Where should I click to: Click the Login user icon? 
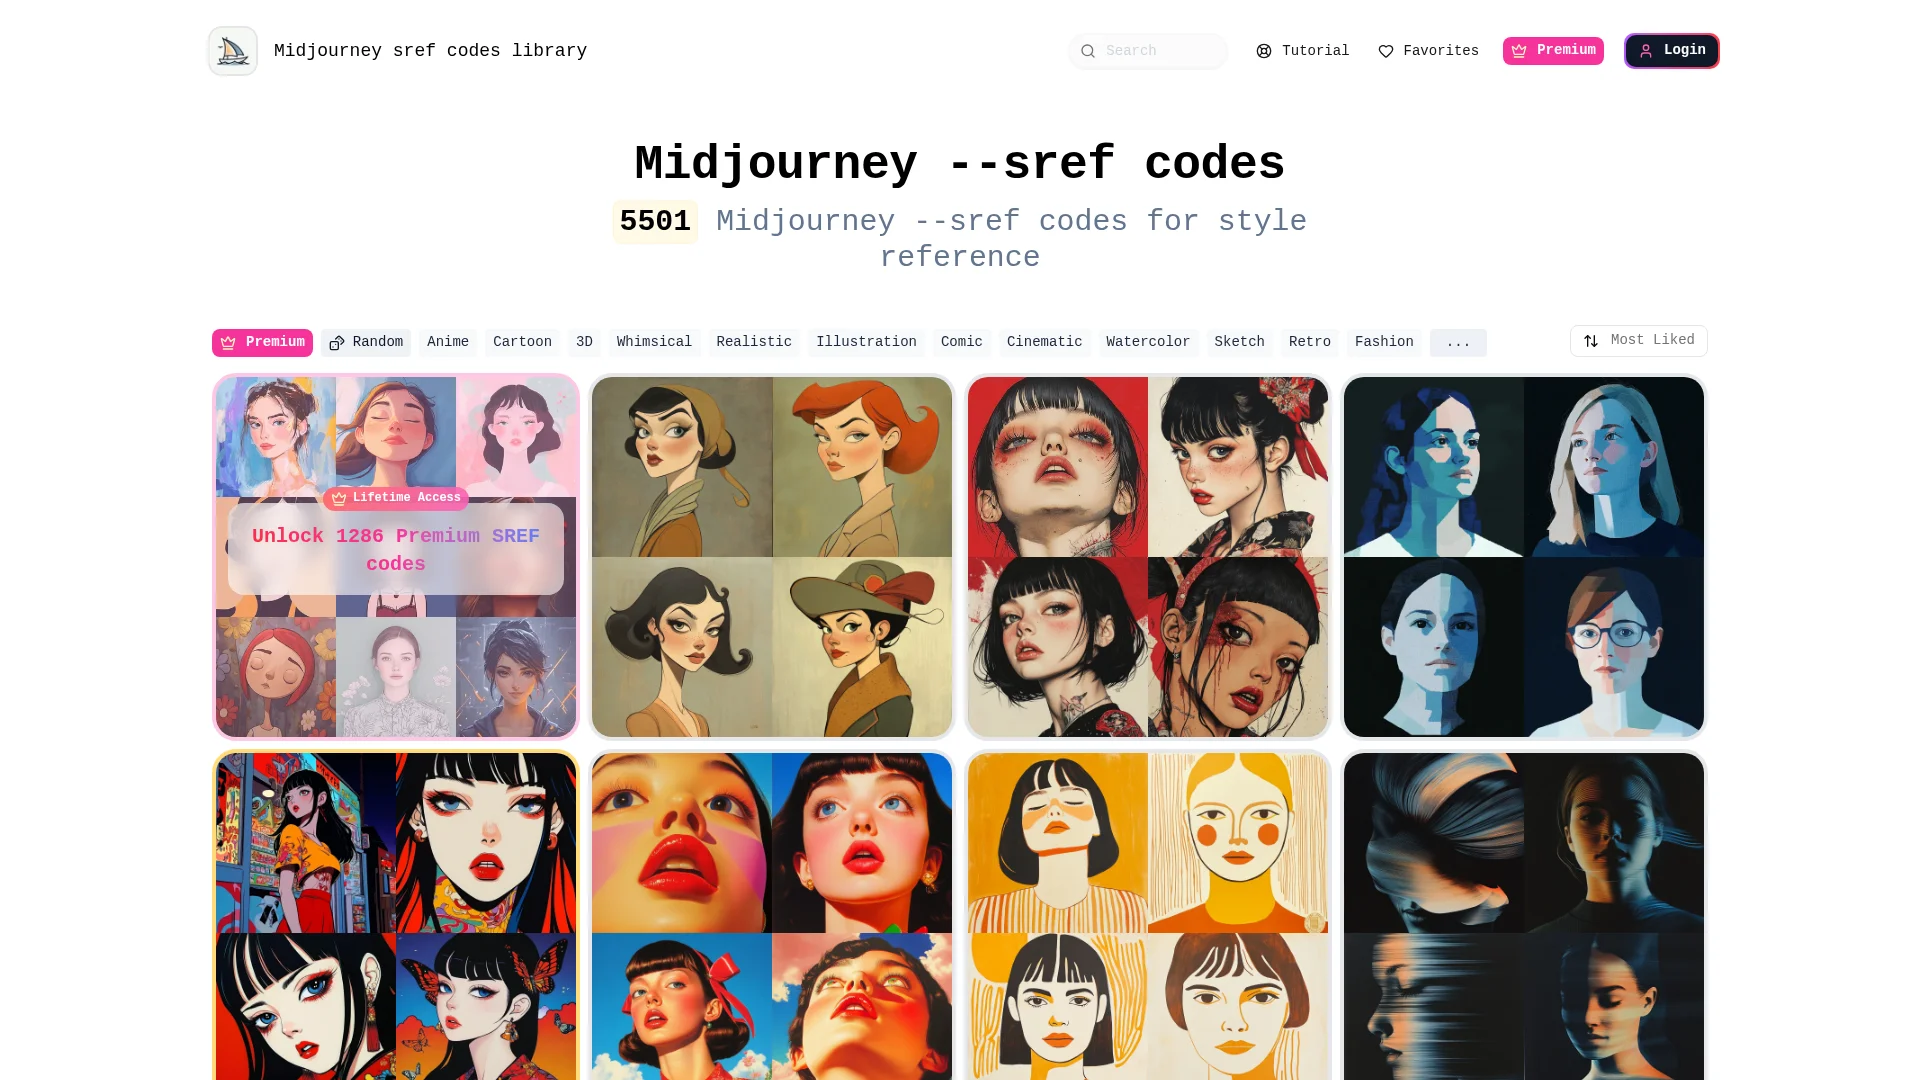point(1646,51)
